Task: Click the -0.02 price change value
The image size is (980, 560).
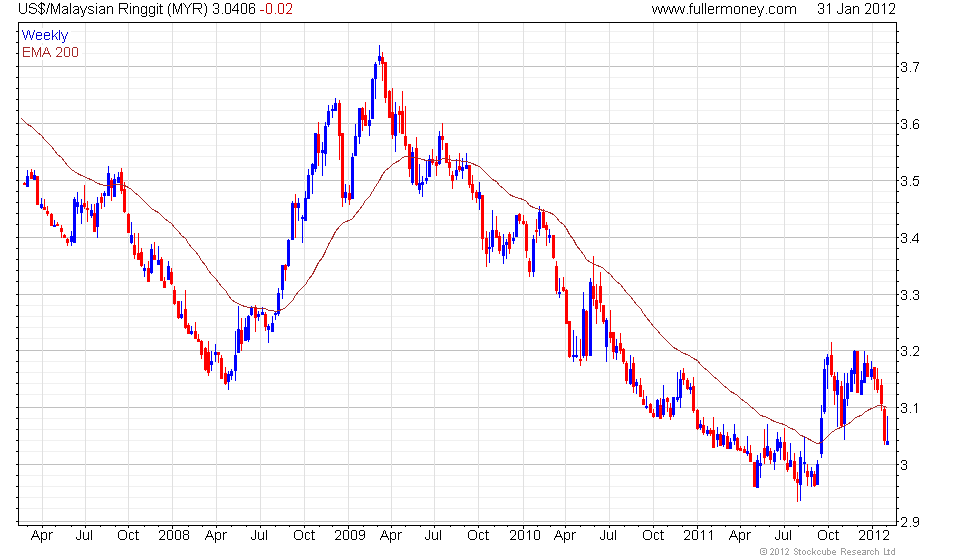Action: (276, 9)
